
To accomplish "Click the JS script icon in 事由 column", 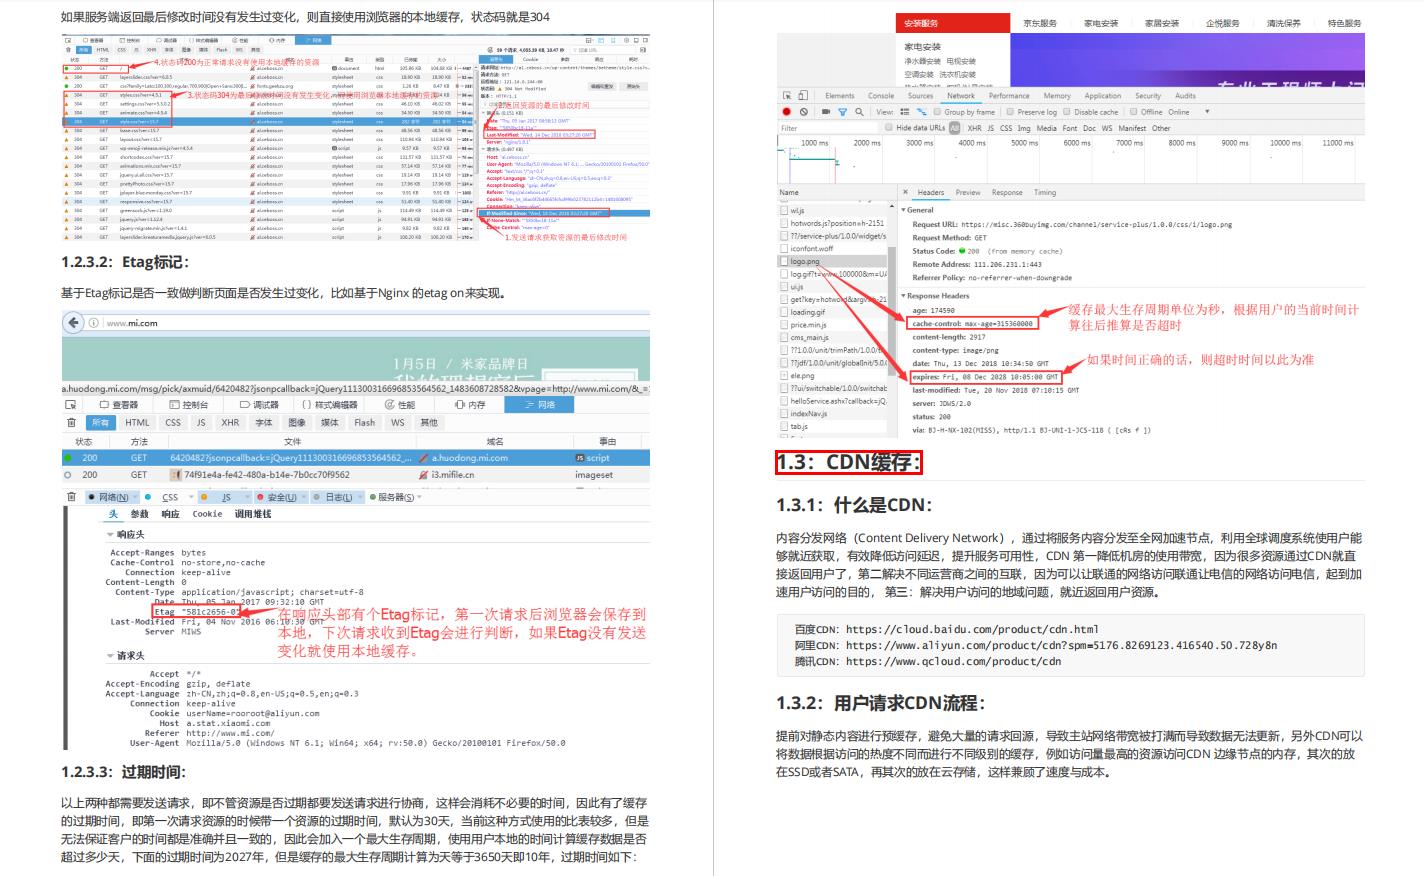I will click(580, 458).
